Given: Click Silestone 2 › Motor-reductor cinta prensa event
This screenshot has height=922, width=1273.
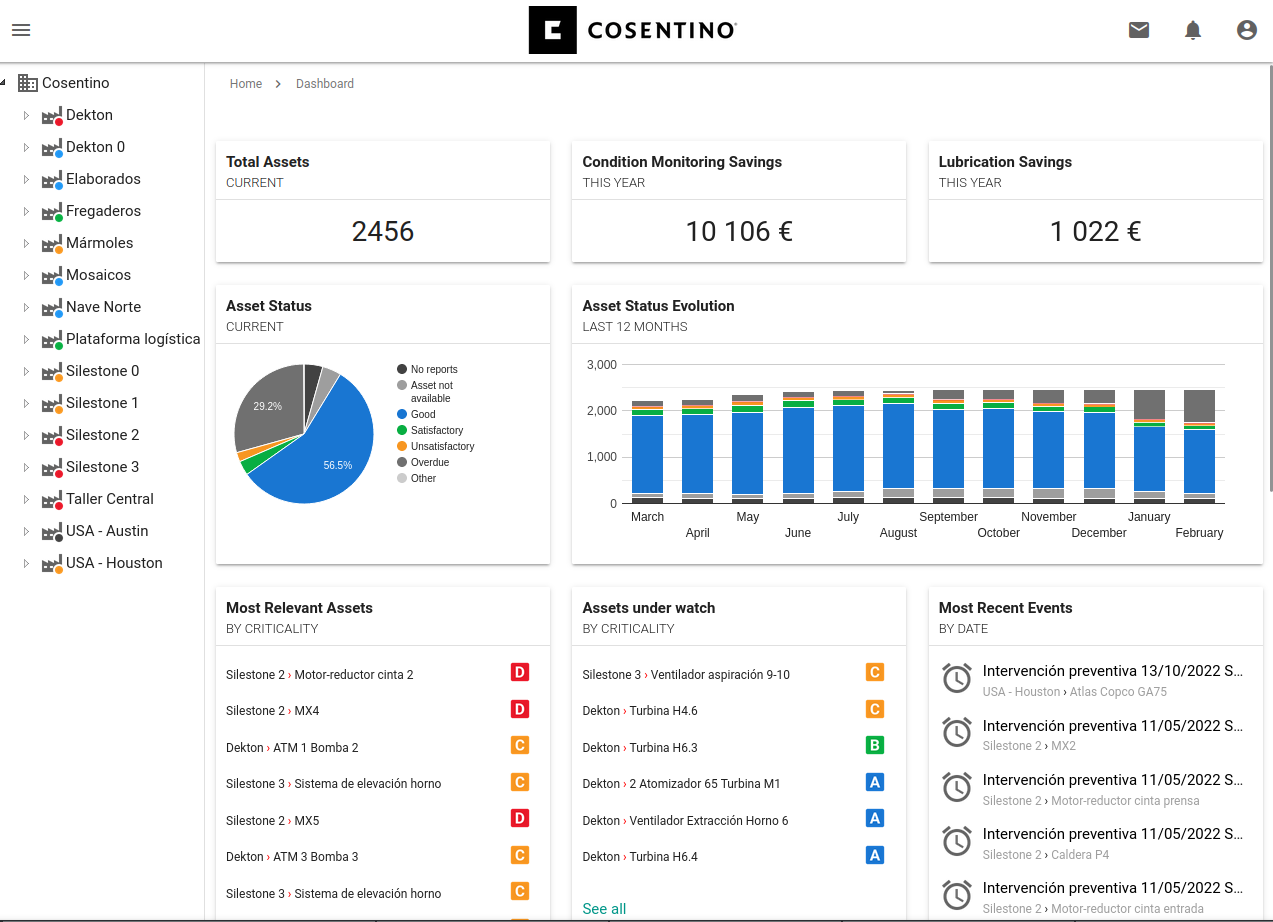Looking at the screenshot, I should (1091, 800).
